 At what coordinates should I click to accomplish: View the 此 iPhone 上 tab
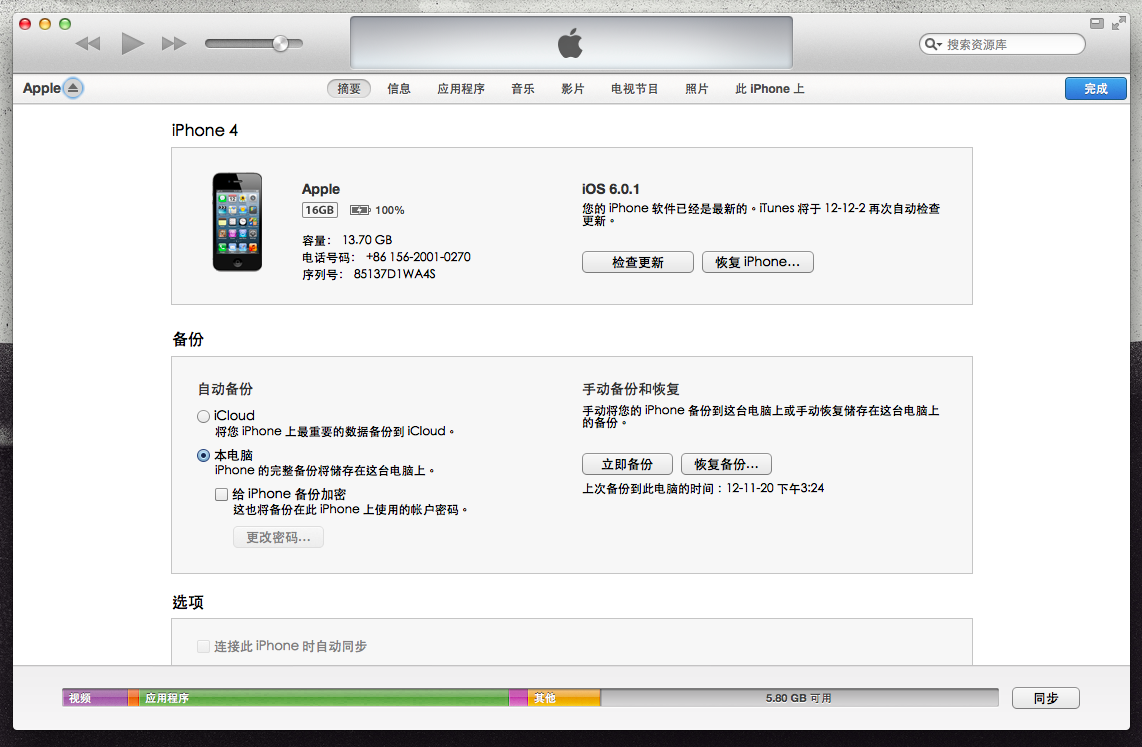point(769,89)
